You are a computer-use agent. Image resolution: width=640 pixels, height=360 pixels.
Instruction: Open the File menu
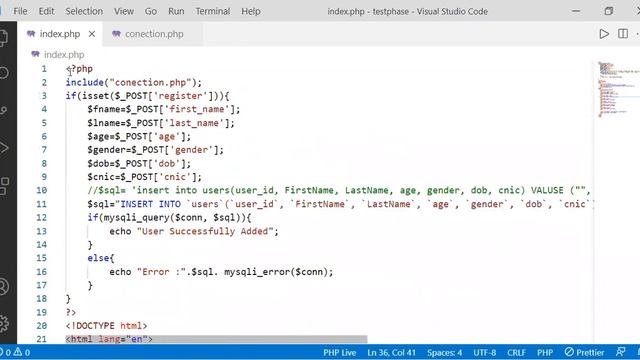point(20,11)
